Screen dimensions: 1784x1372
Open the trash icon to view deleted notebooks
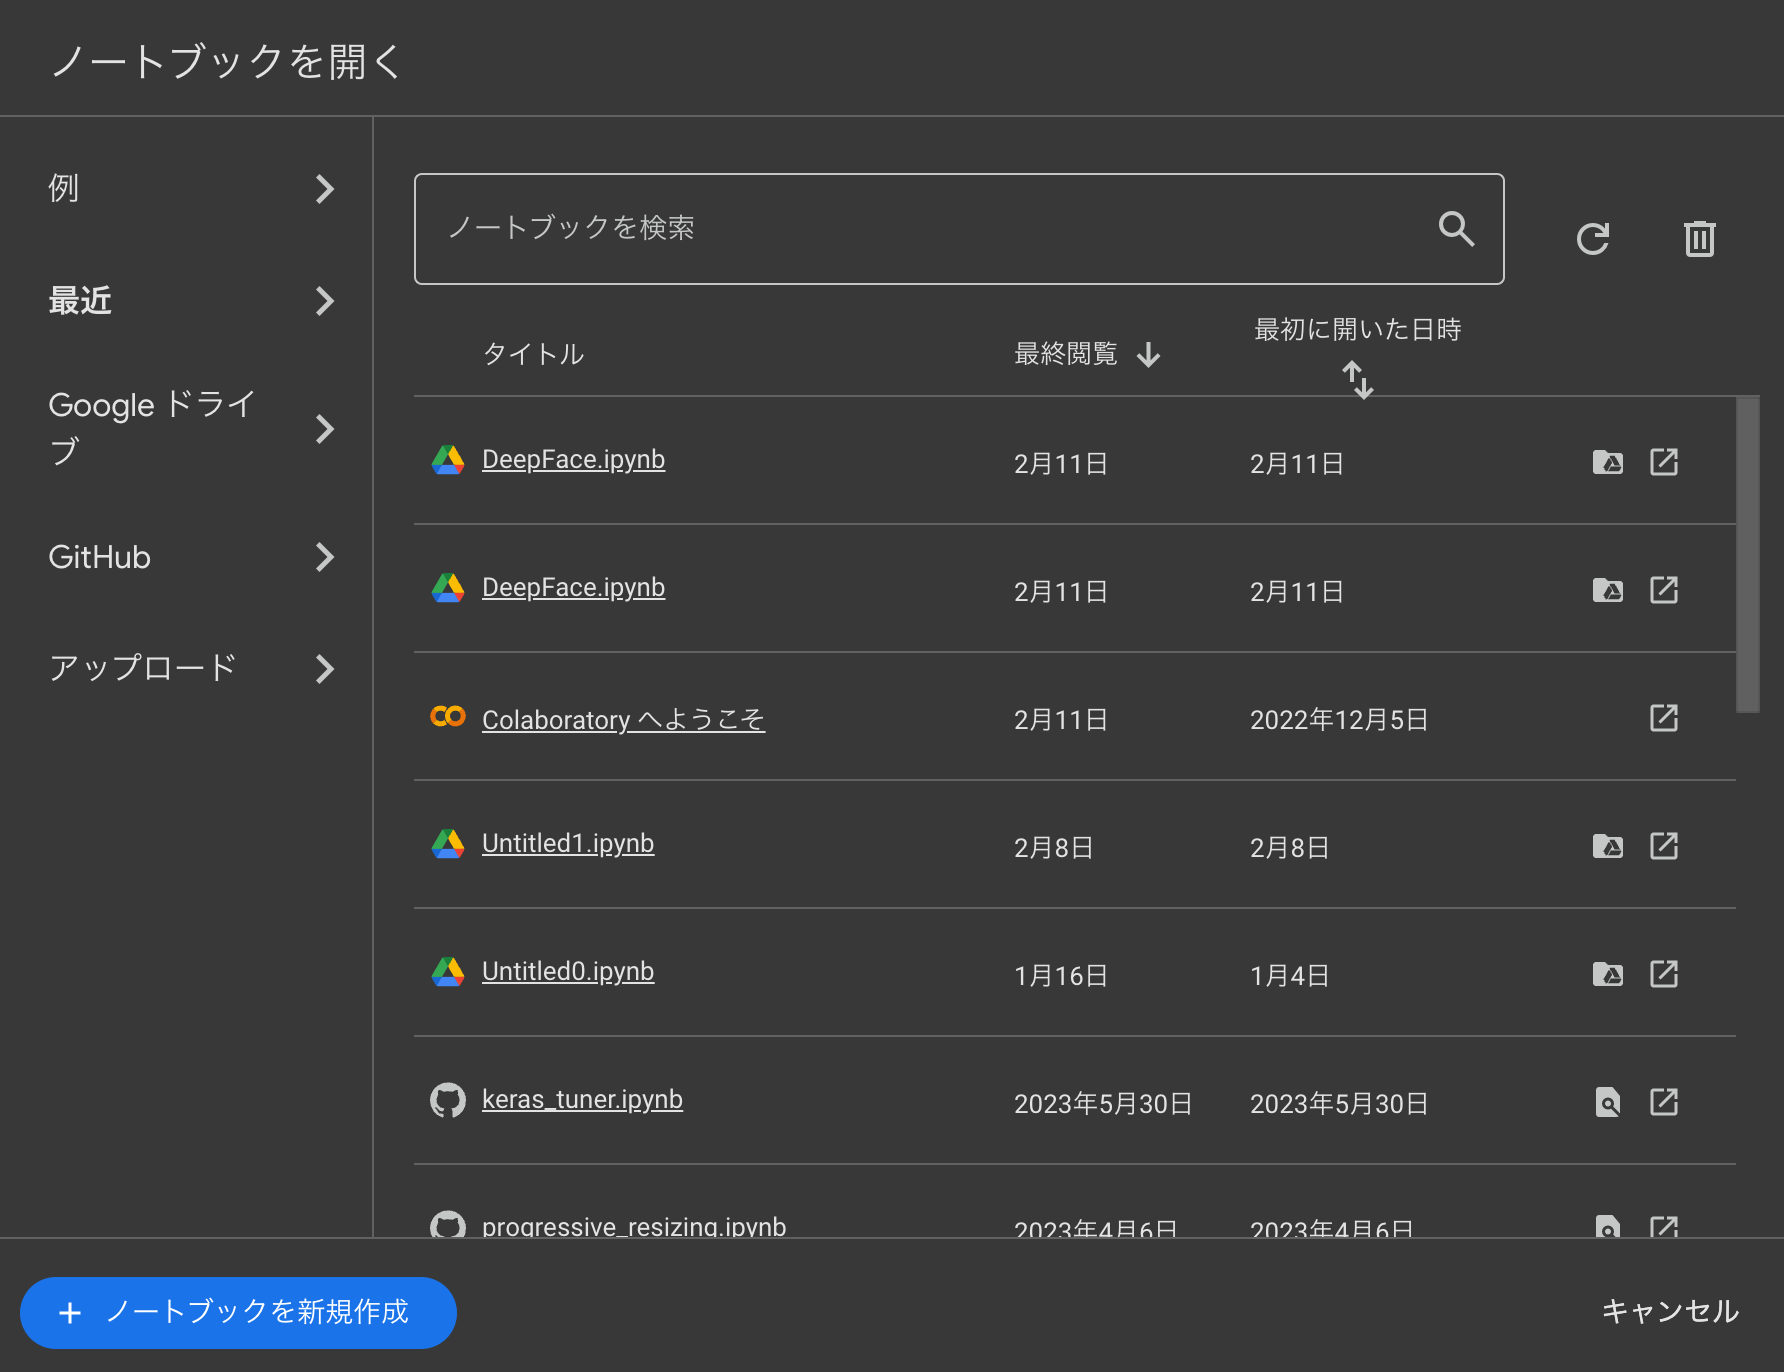[1699, 238]
